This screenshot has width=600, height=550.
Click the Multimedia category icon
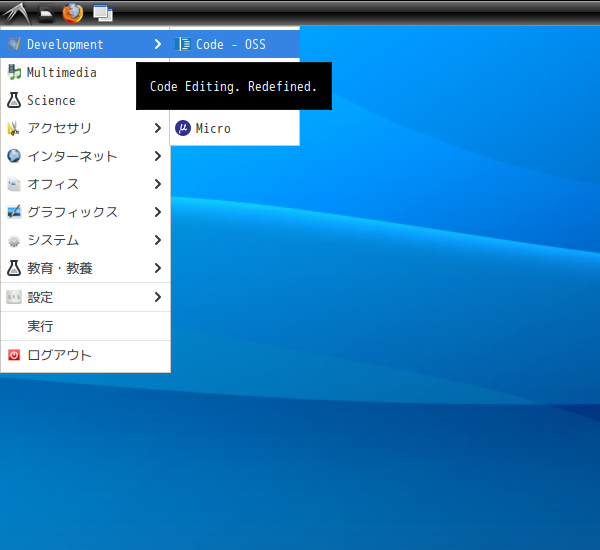pos(14,72)
